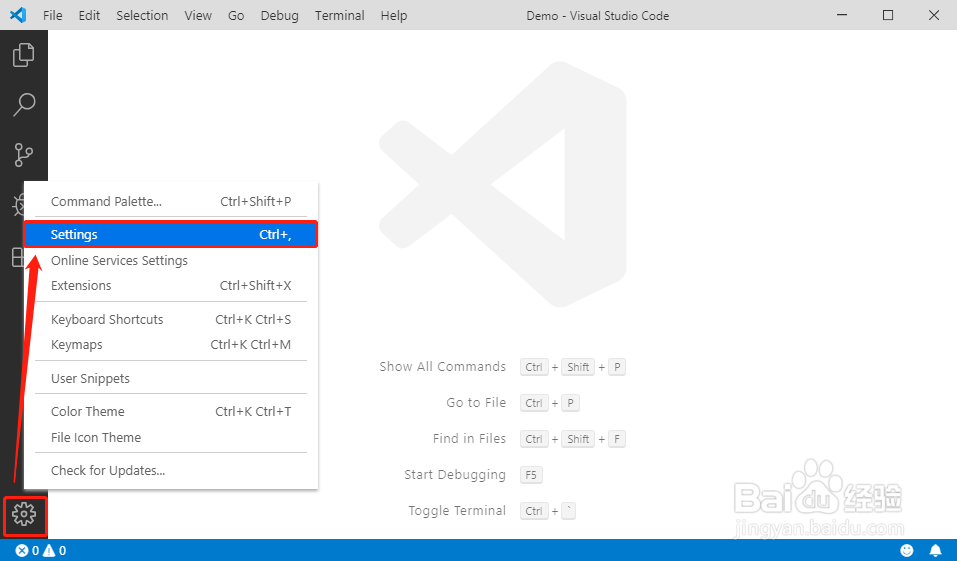Viewport: 957px width, 561px height.
Task: Open Keyboard Shortcuts menu entry
Action: pyautogui.click(x=171, y=320)
